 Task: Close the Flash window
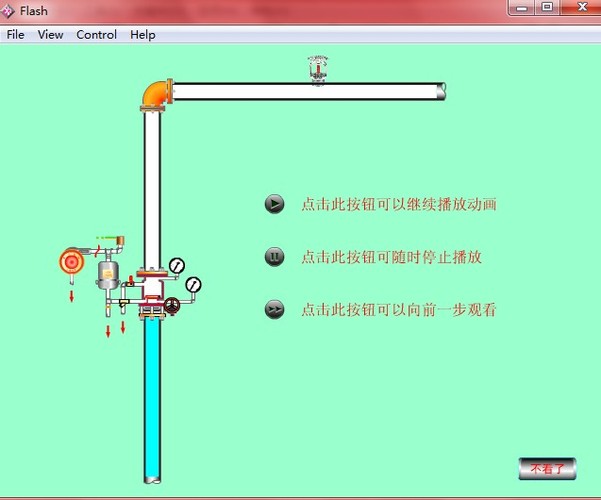pos(582,7)
